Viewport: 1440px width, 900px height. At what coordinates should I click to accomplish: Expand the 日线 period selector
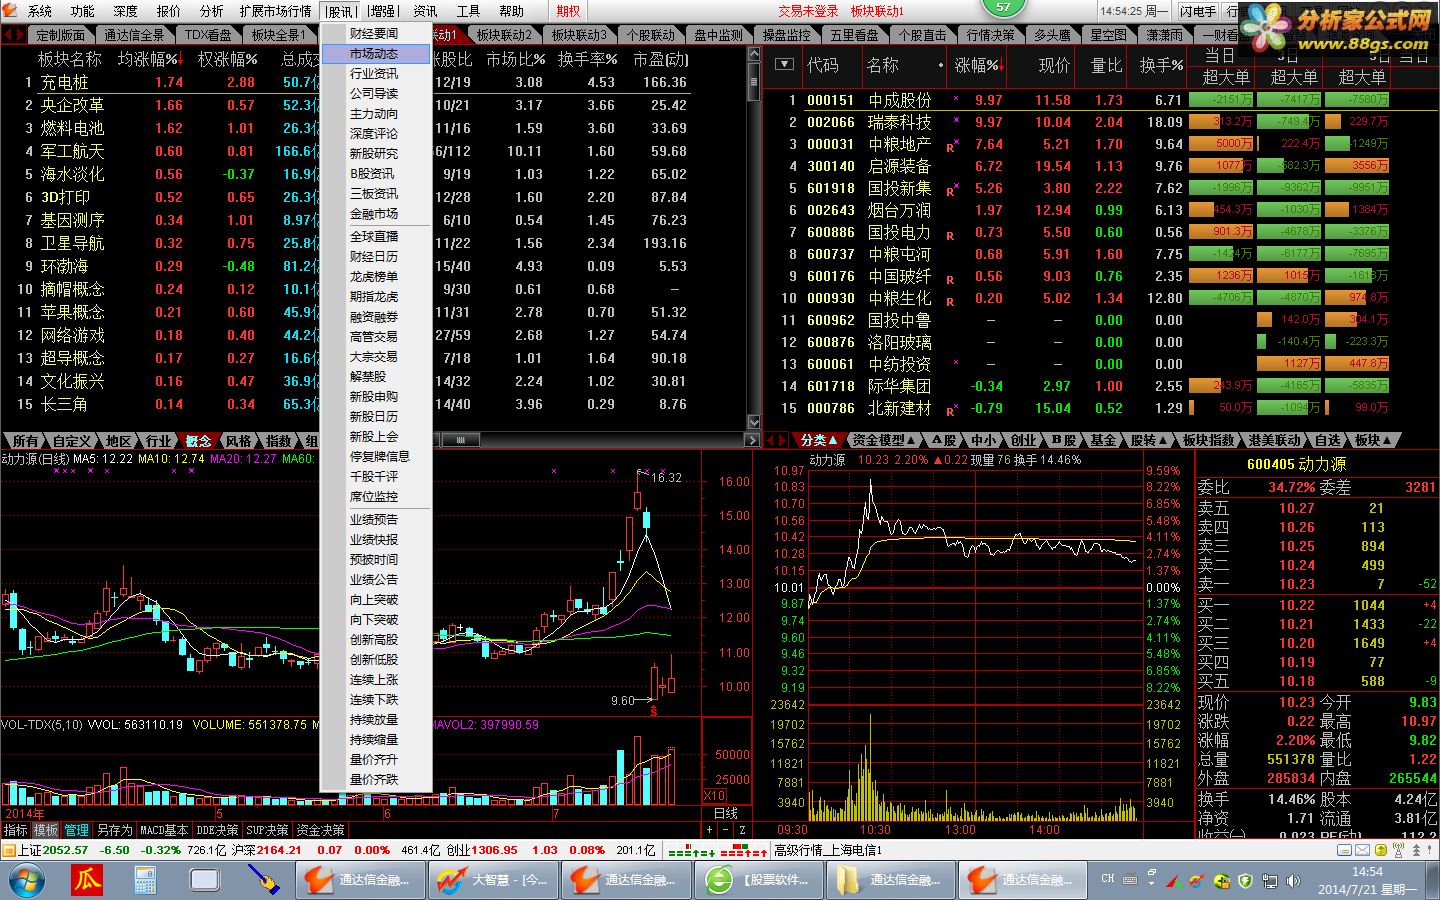click(x=726, y=813)
